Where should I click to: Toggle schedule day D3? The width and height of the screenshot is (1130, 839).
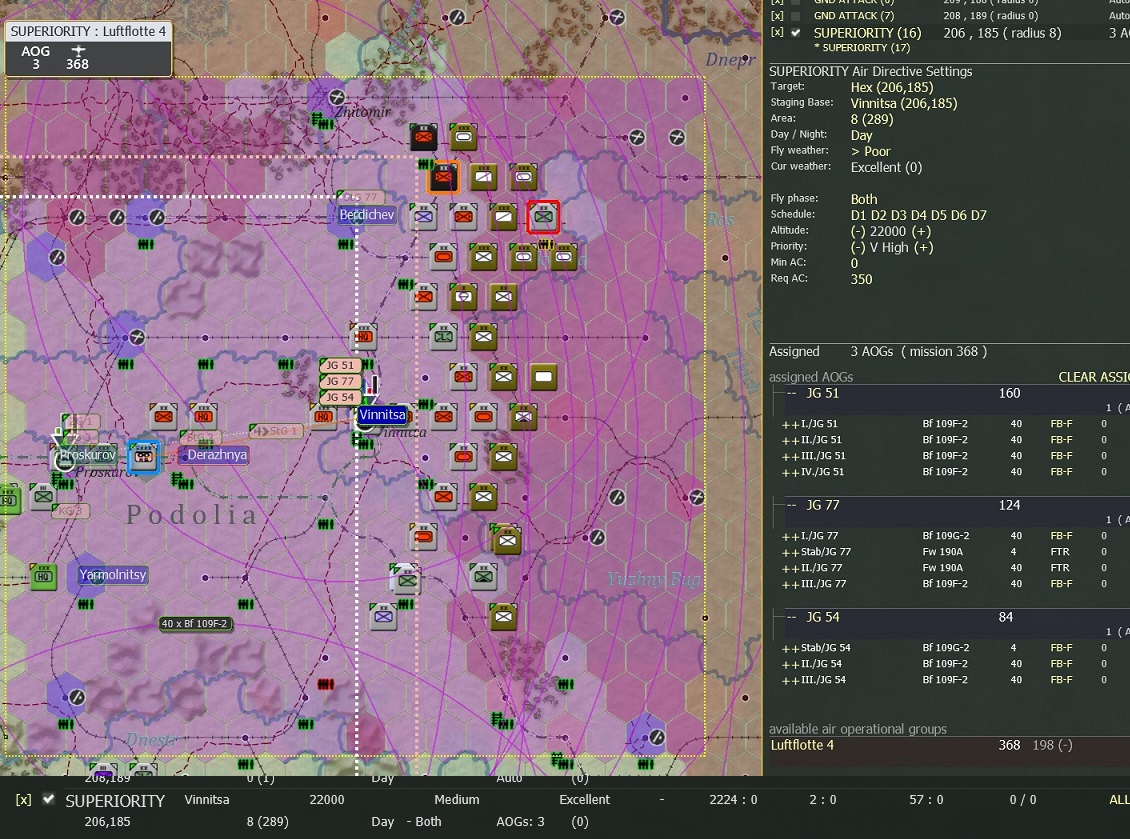(x=899, y=216)
